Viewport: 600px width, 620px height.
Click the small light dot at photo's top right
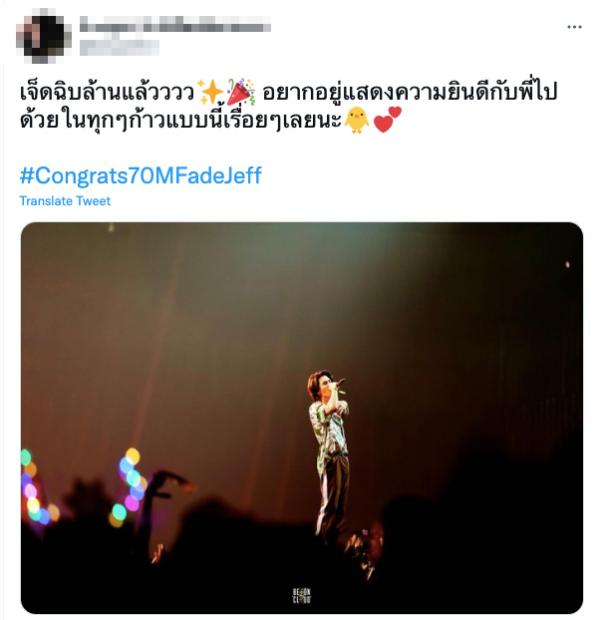[x=567, y=265]
